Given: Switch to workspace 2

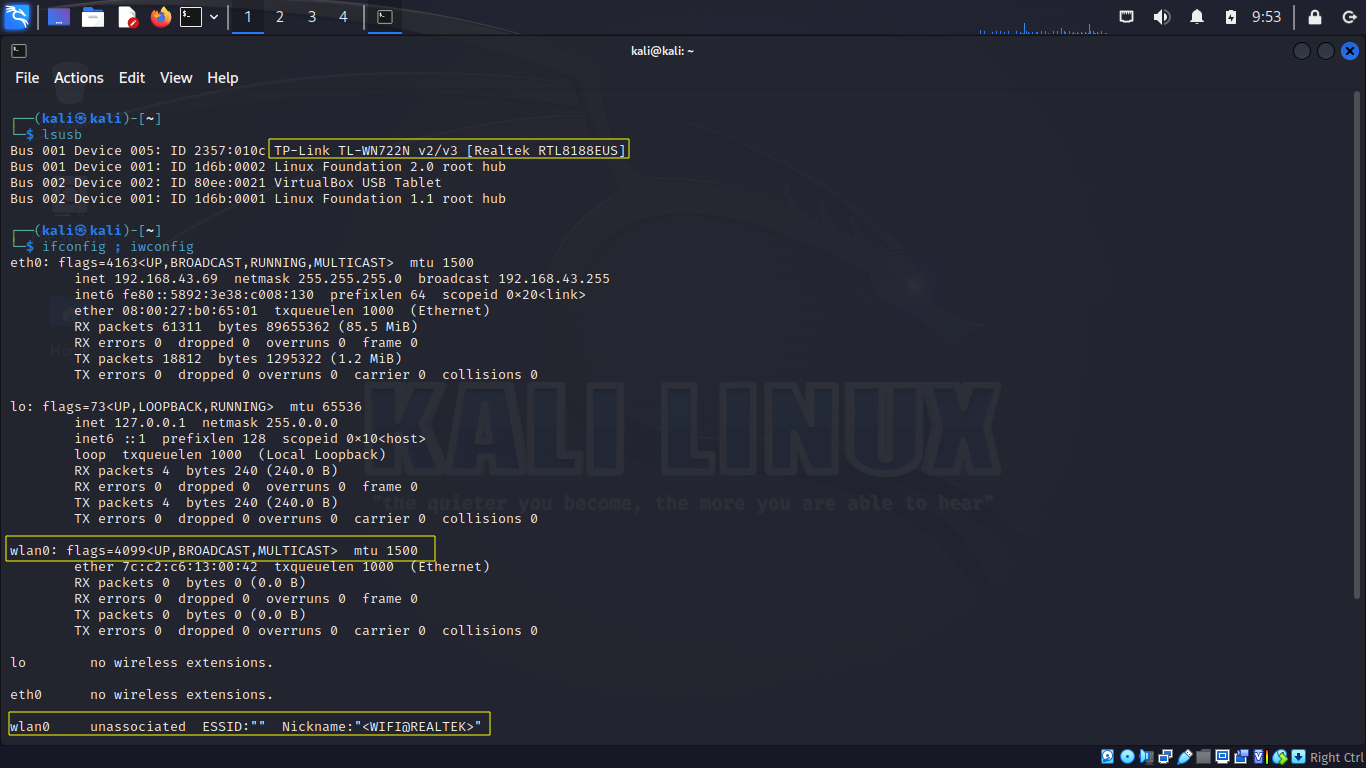Looking at the screenshot, I should (280, 17).
